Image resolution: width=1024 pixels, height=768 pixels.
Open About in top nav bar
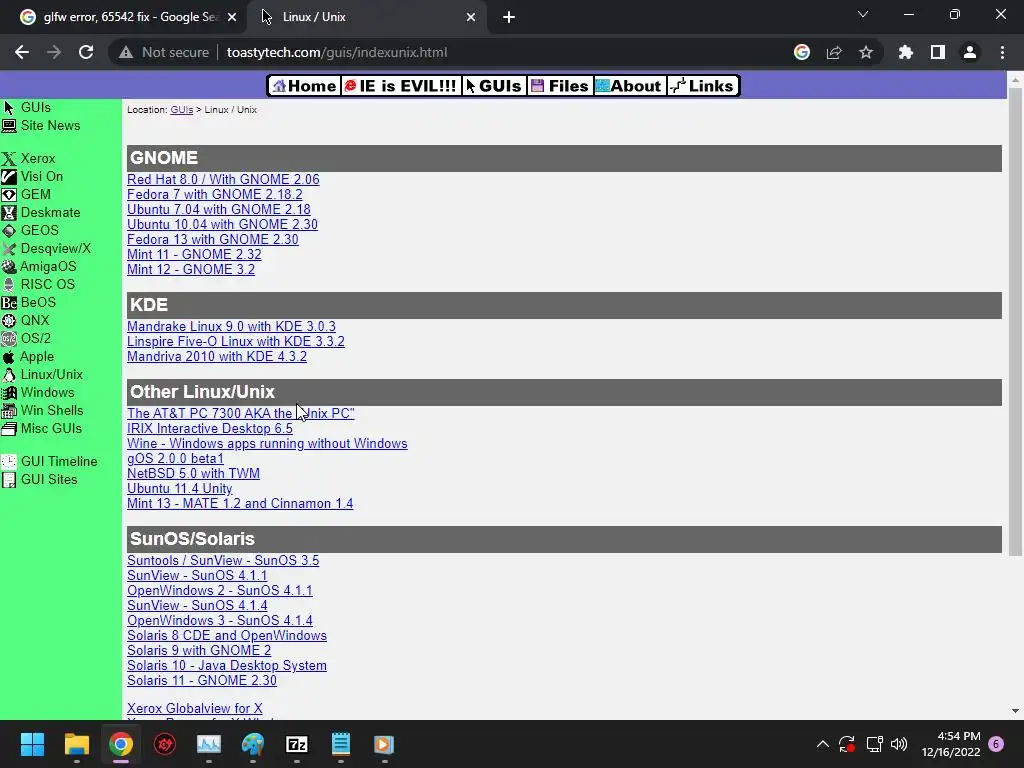[630, 86]
